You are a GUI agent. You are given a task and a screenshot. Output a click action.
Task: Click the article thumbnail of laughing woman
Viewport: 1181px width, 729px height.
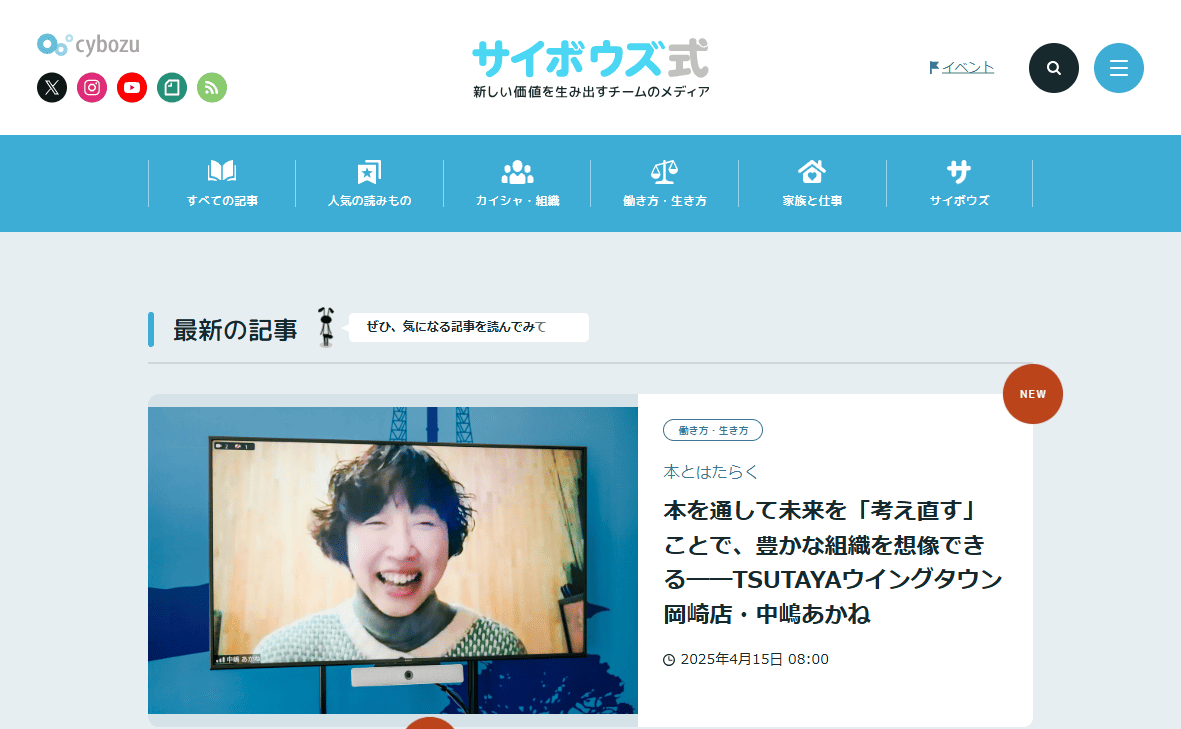click(x=392, y=560)
